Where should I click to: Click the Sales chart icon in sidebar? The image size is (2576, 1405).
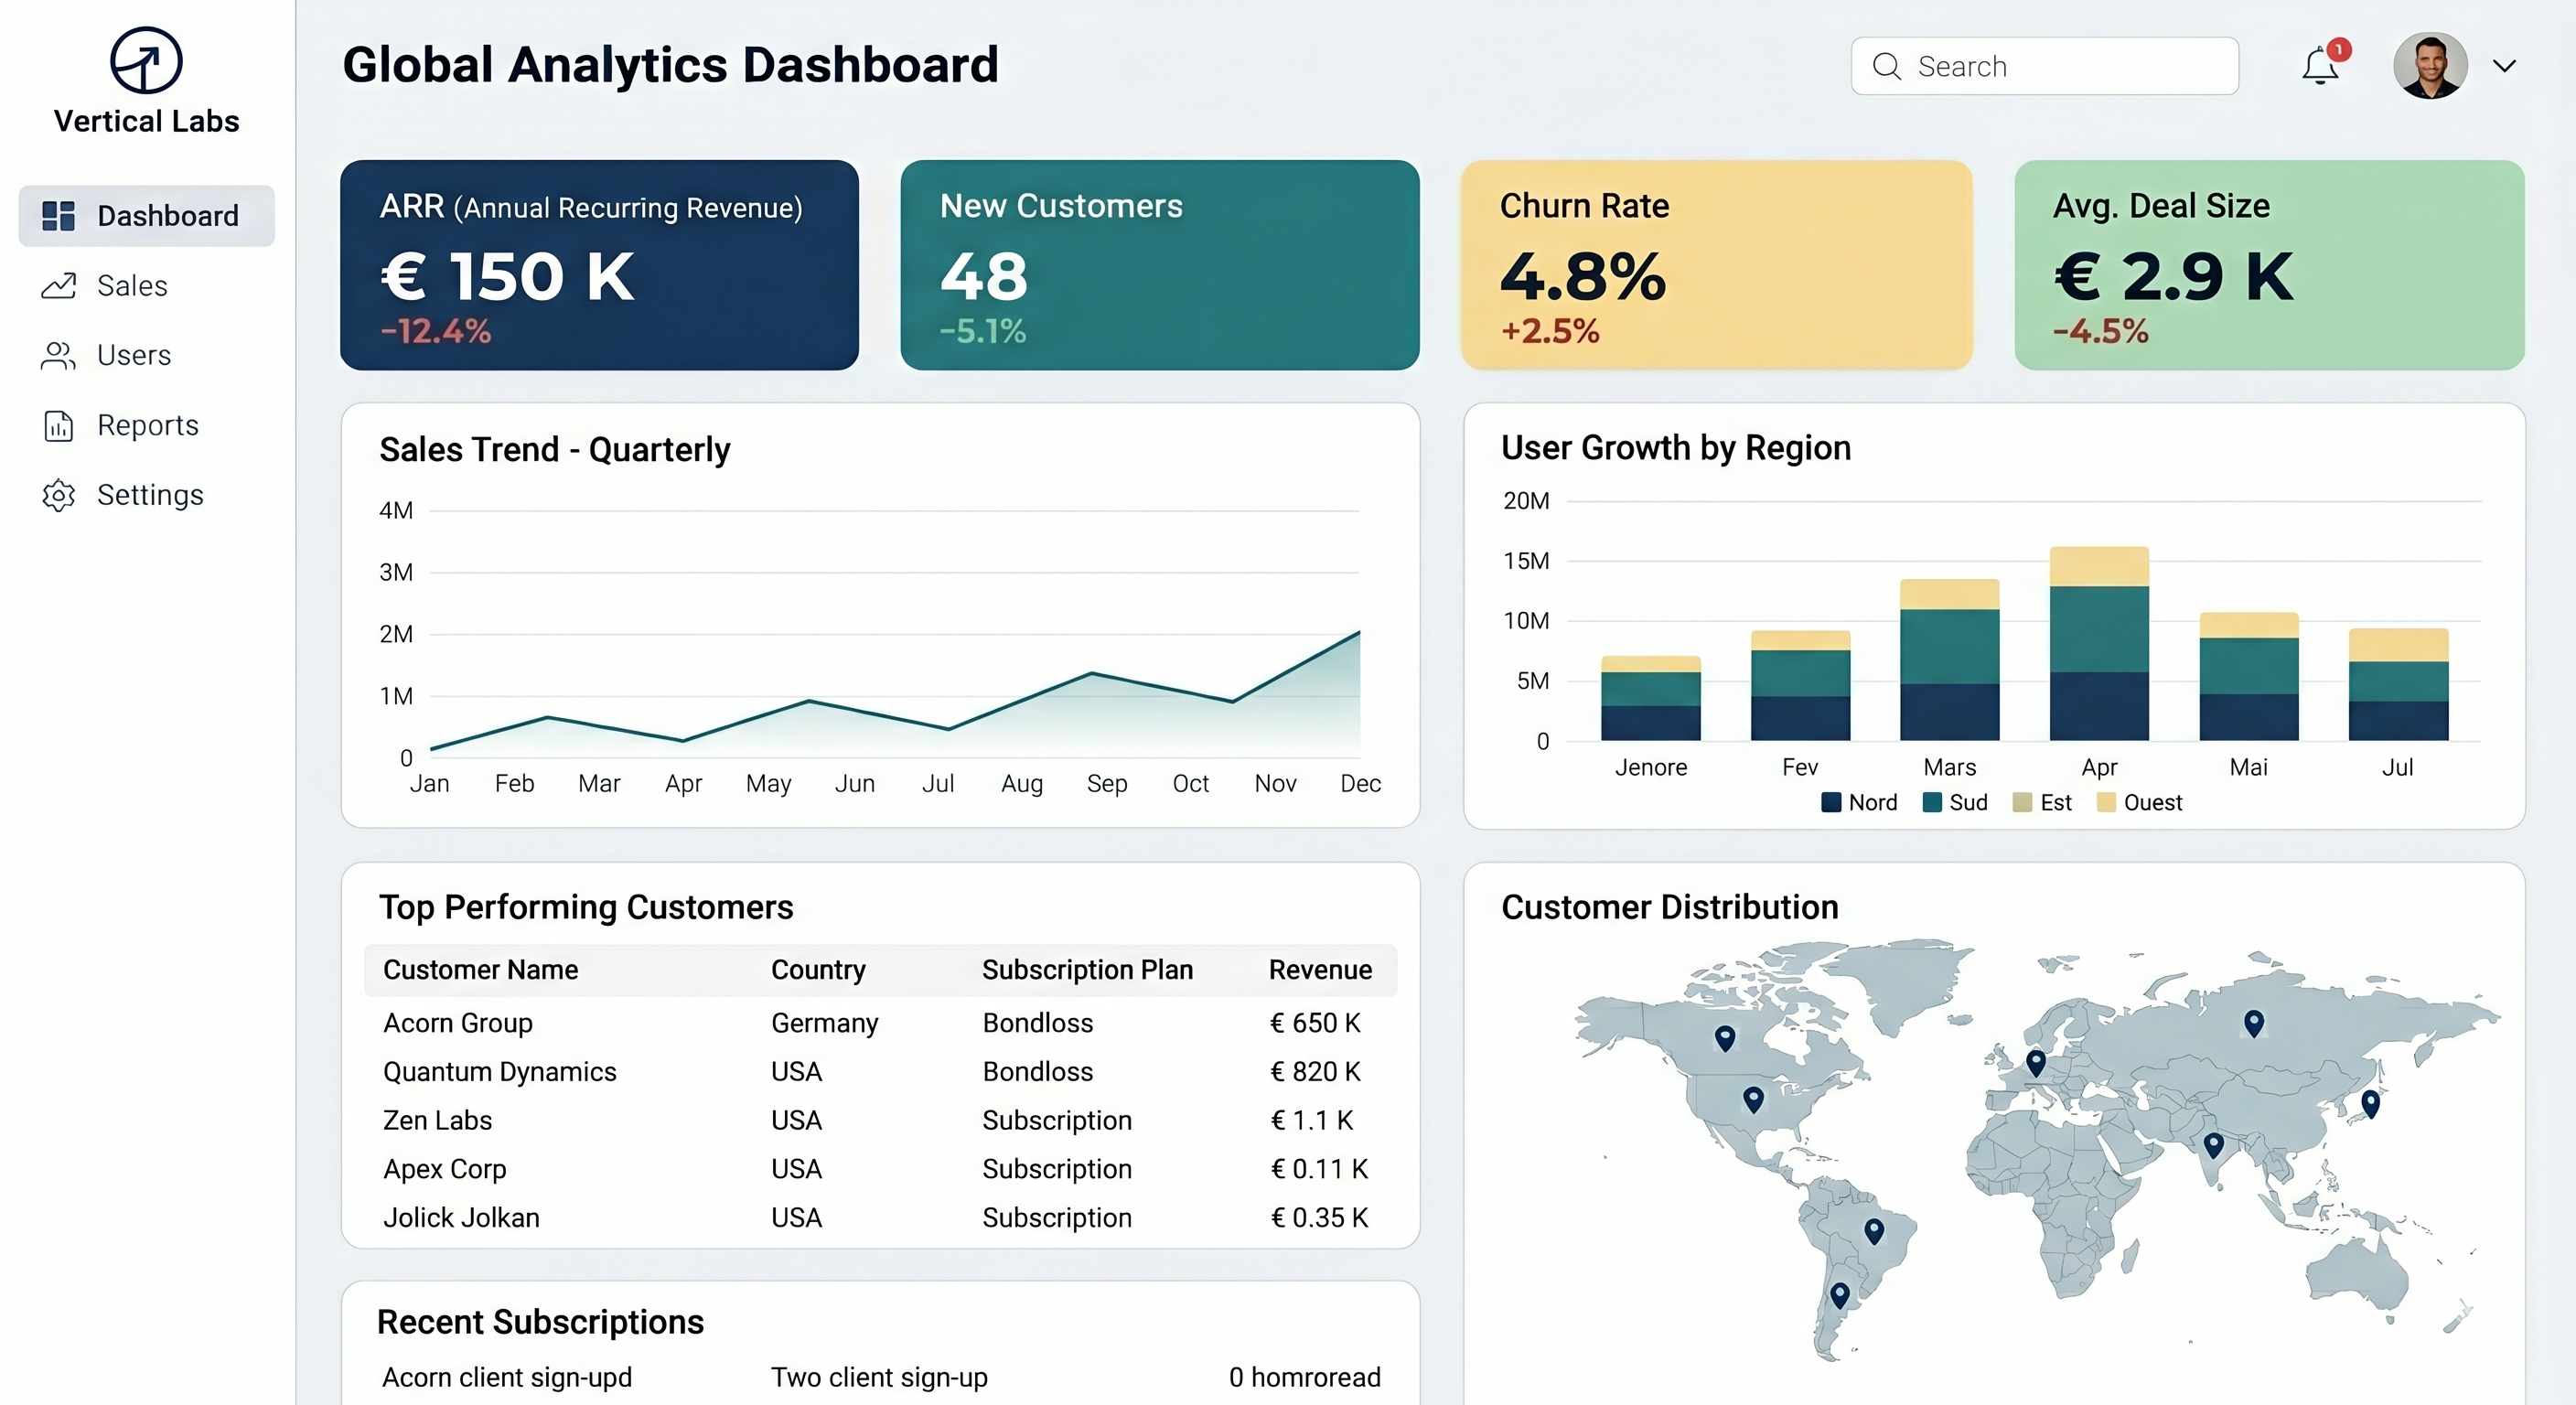pos(58,286)
